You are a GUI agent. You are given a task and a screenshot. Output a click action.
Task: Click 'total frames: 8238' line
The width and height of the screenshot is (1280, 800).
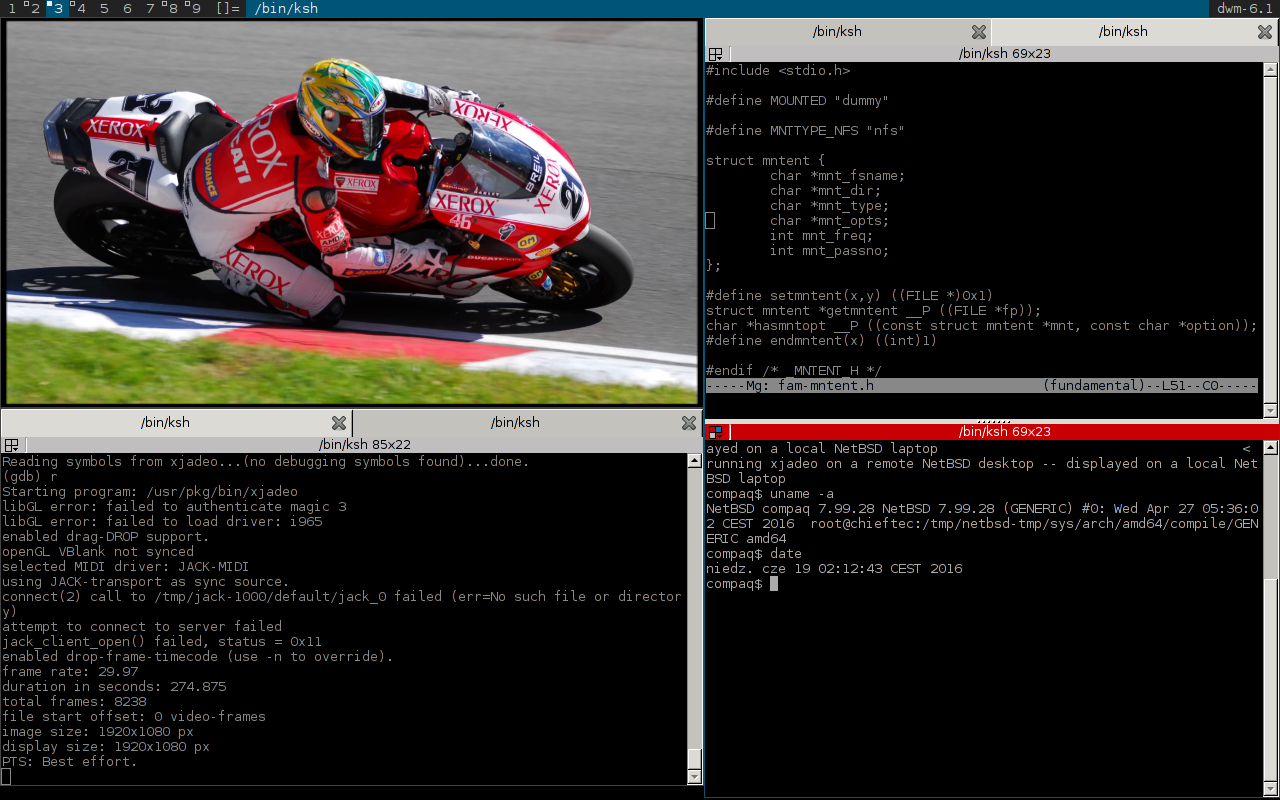coord(78,701)
